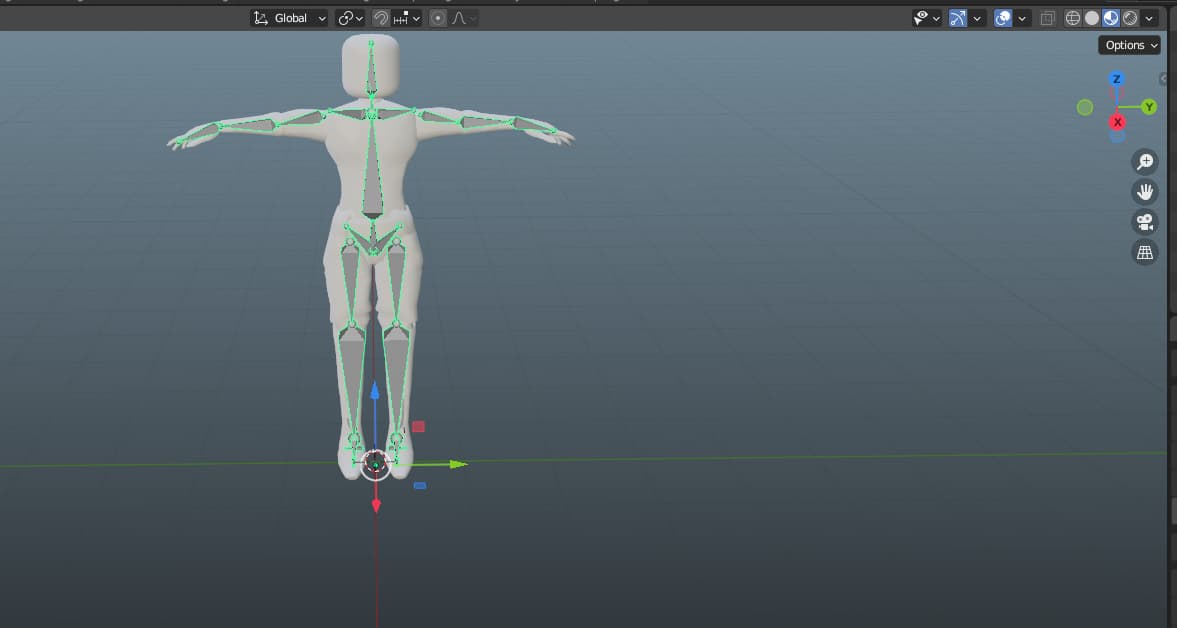Viewport: 1177px width, 628px height.
Task: Open proportional editing falloff curve dropdown
Action: point(464,18)
